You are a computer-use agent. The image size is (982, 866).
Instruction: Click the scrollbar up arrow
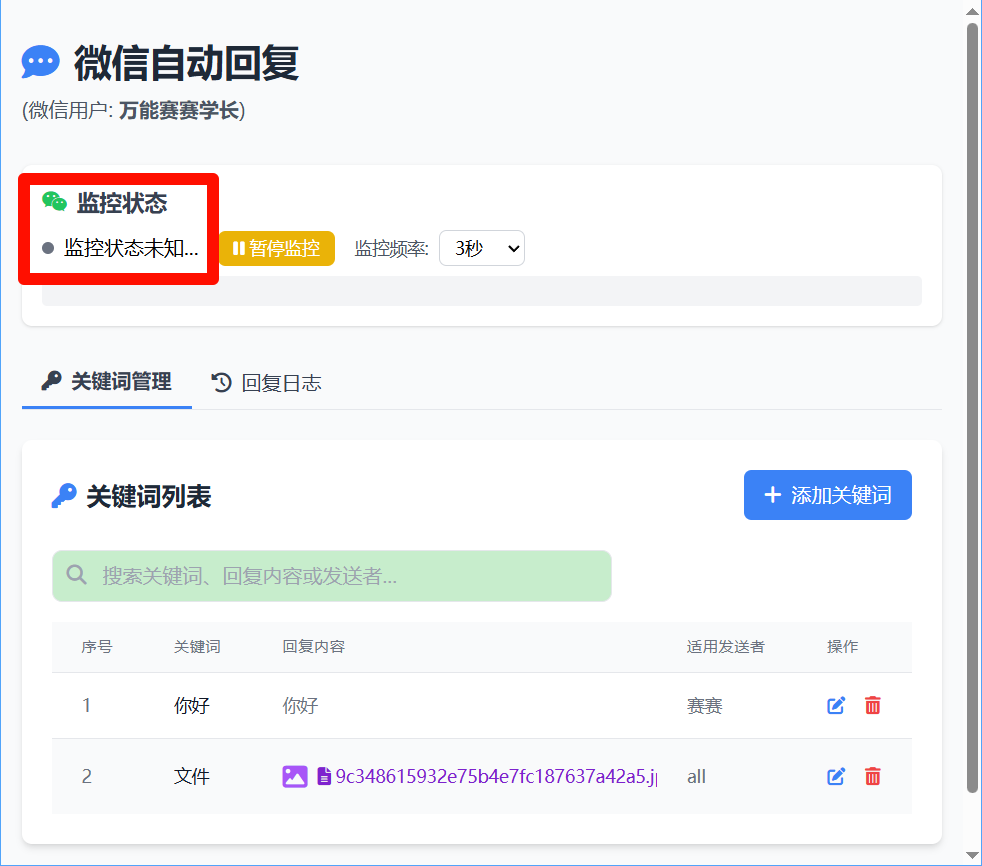(972, 11)
